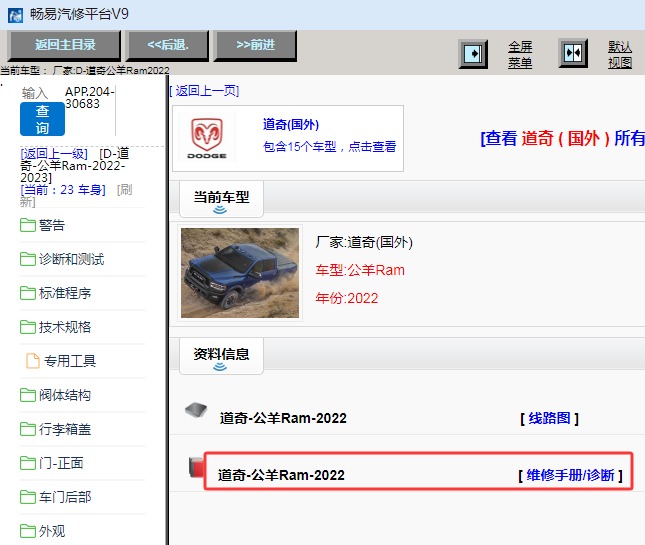
Task: Select the 默认视图 link
Action: click(620, 54)
